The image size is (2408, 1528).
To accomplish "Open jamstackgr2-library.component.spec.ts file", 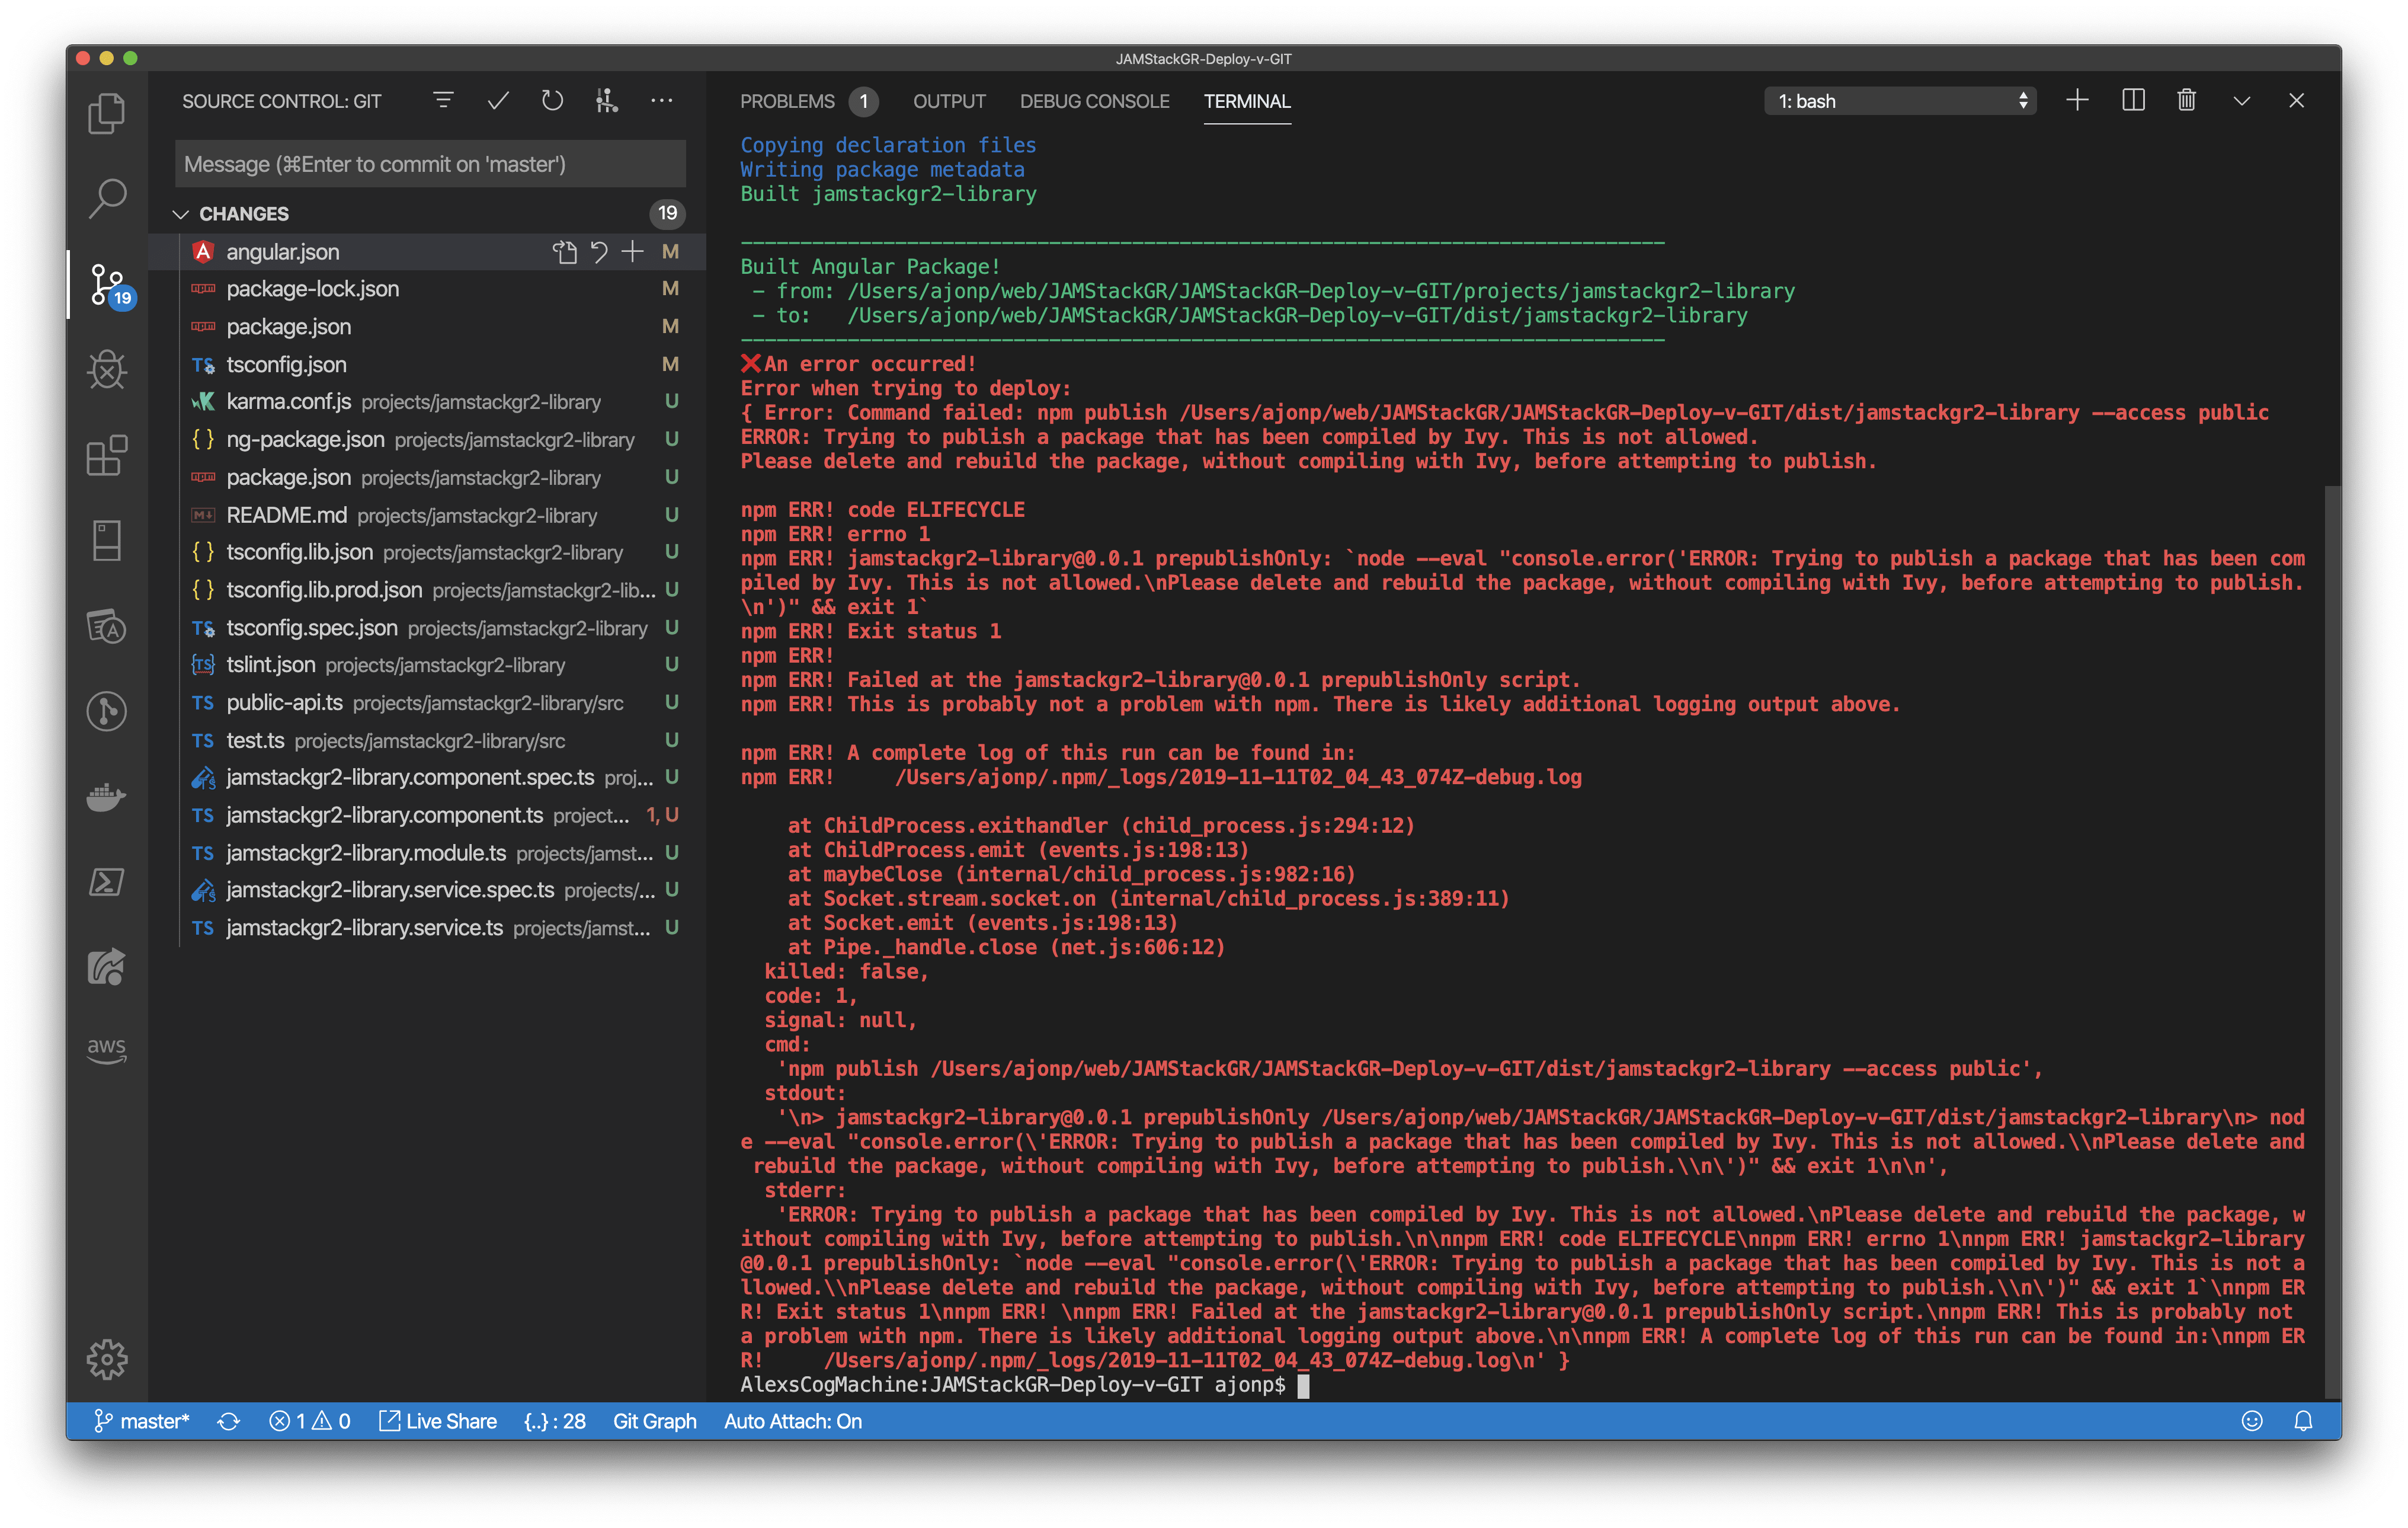I will (427, 777).
